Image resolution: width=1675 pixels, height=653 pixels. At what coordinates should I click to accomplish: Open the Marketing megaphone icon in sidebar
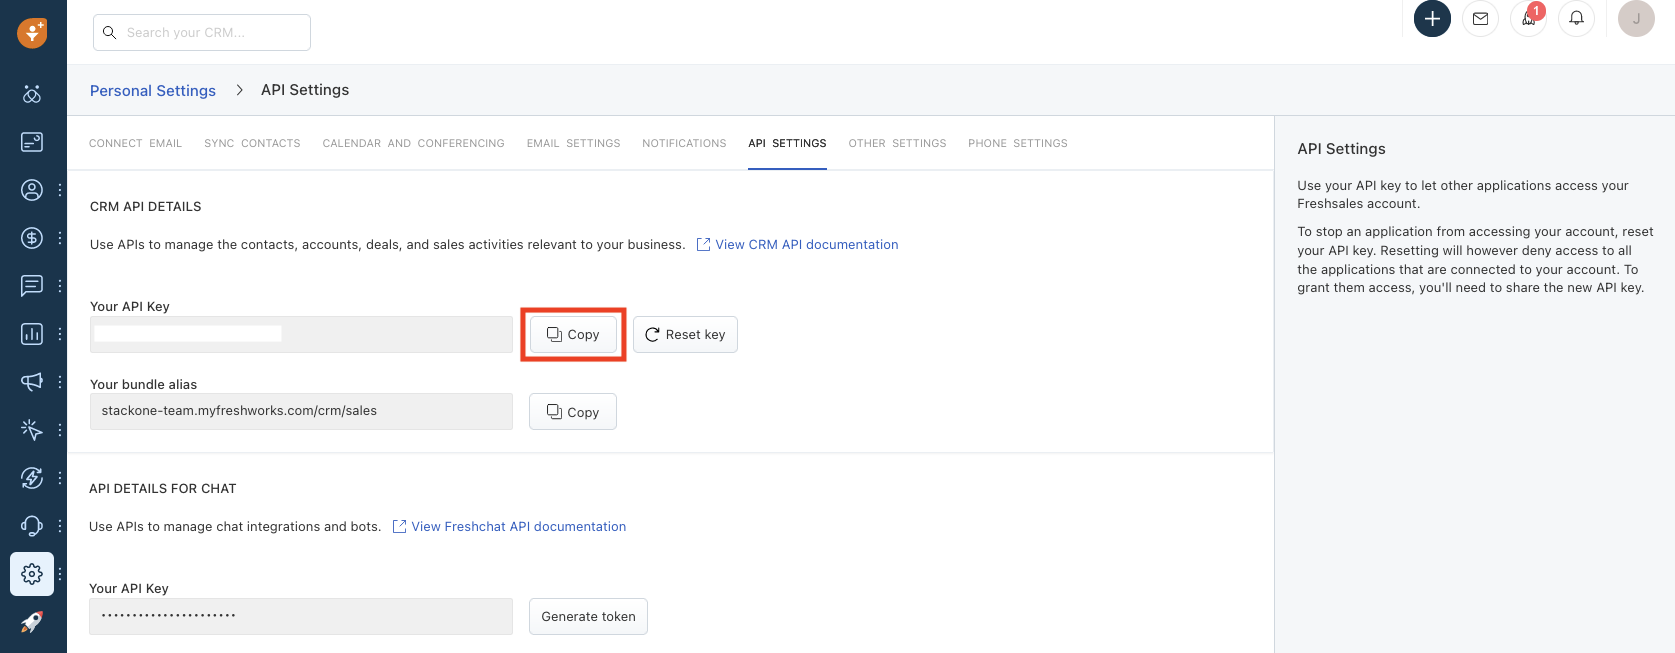pos(32,382)
